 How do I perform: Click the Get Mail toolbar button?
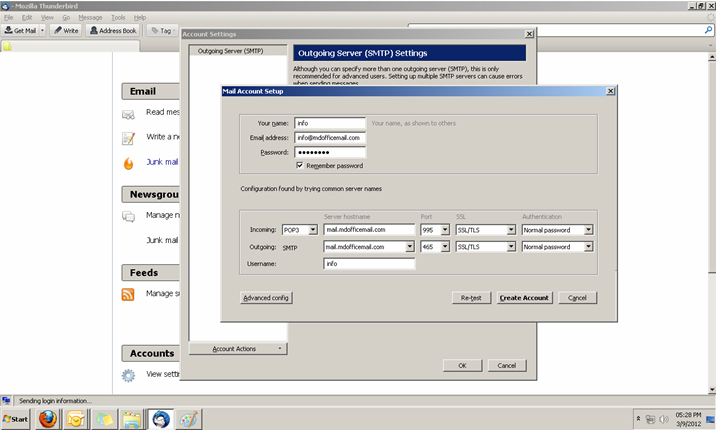click(x=20, y=31)
